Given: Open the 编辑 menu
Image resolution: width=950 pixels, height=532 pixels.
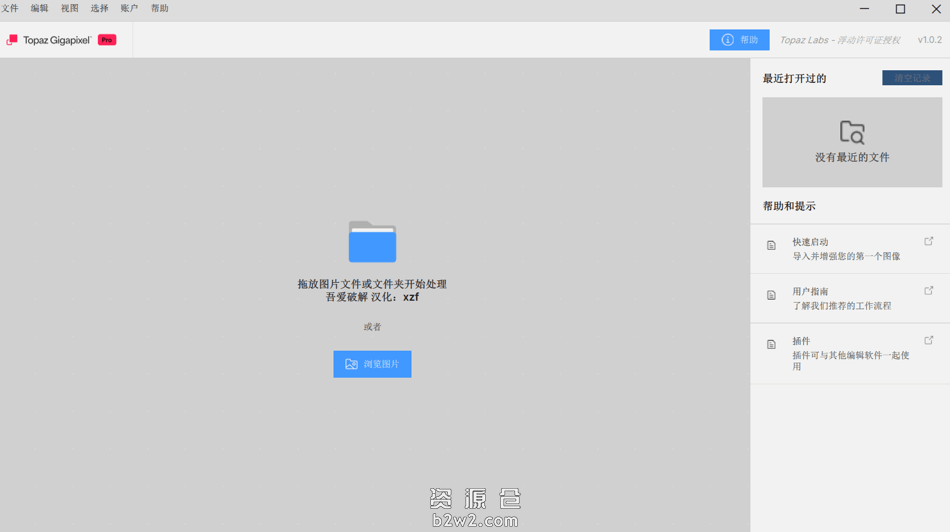Looking at the screenshot, I should point(39,9).
